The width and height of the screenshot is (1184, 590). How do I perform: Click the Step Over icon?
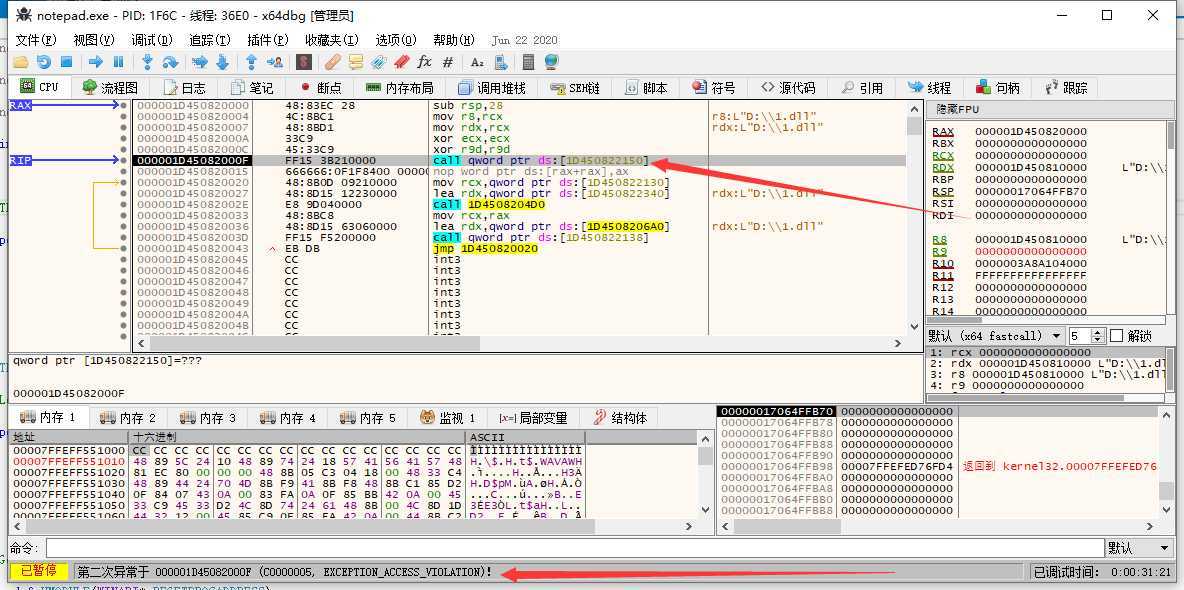[x=171, y=63]
